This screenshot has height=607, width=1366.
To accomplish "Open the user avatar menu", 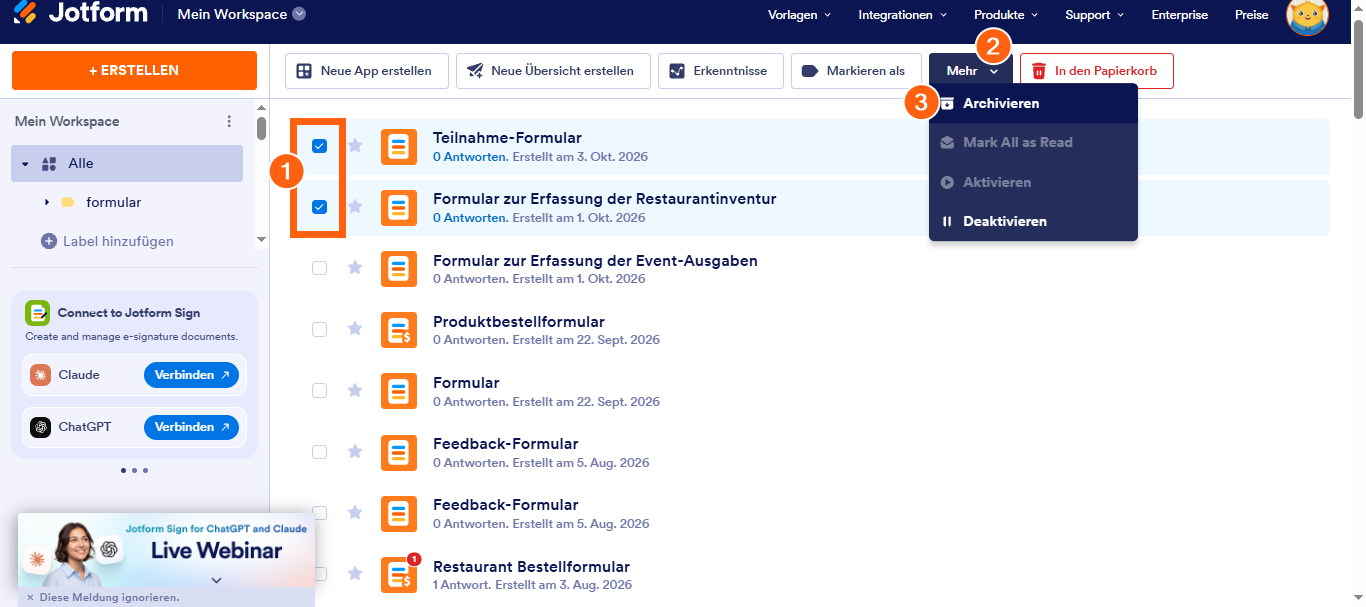I will click(1307, 16).
